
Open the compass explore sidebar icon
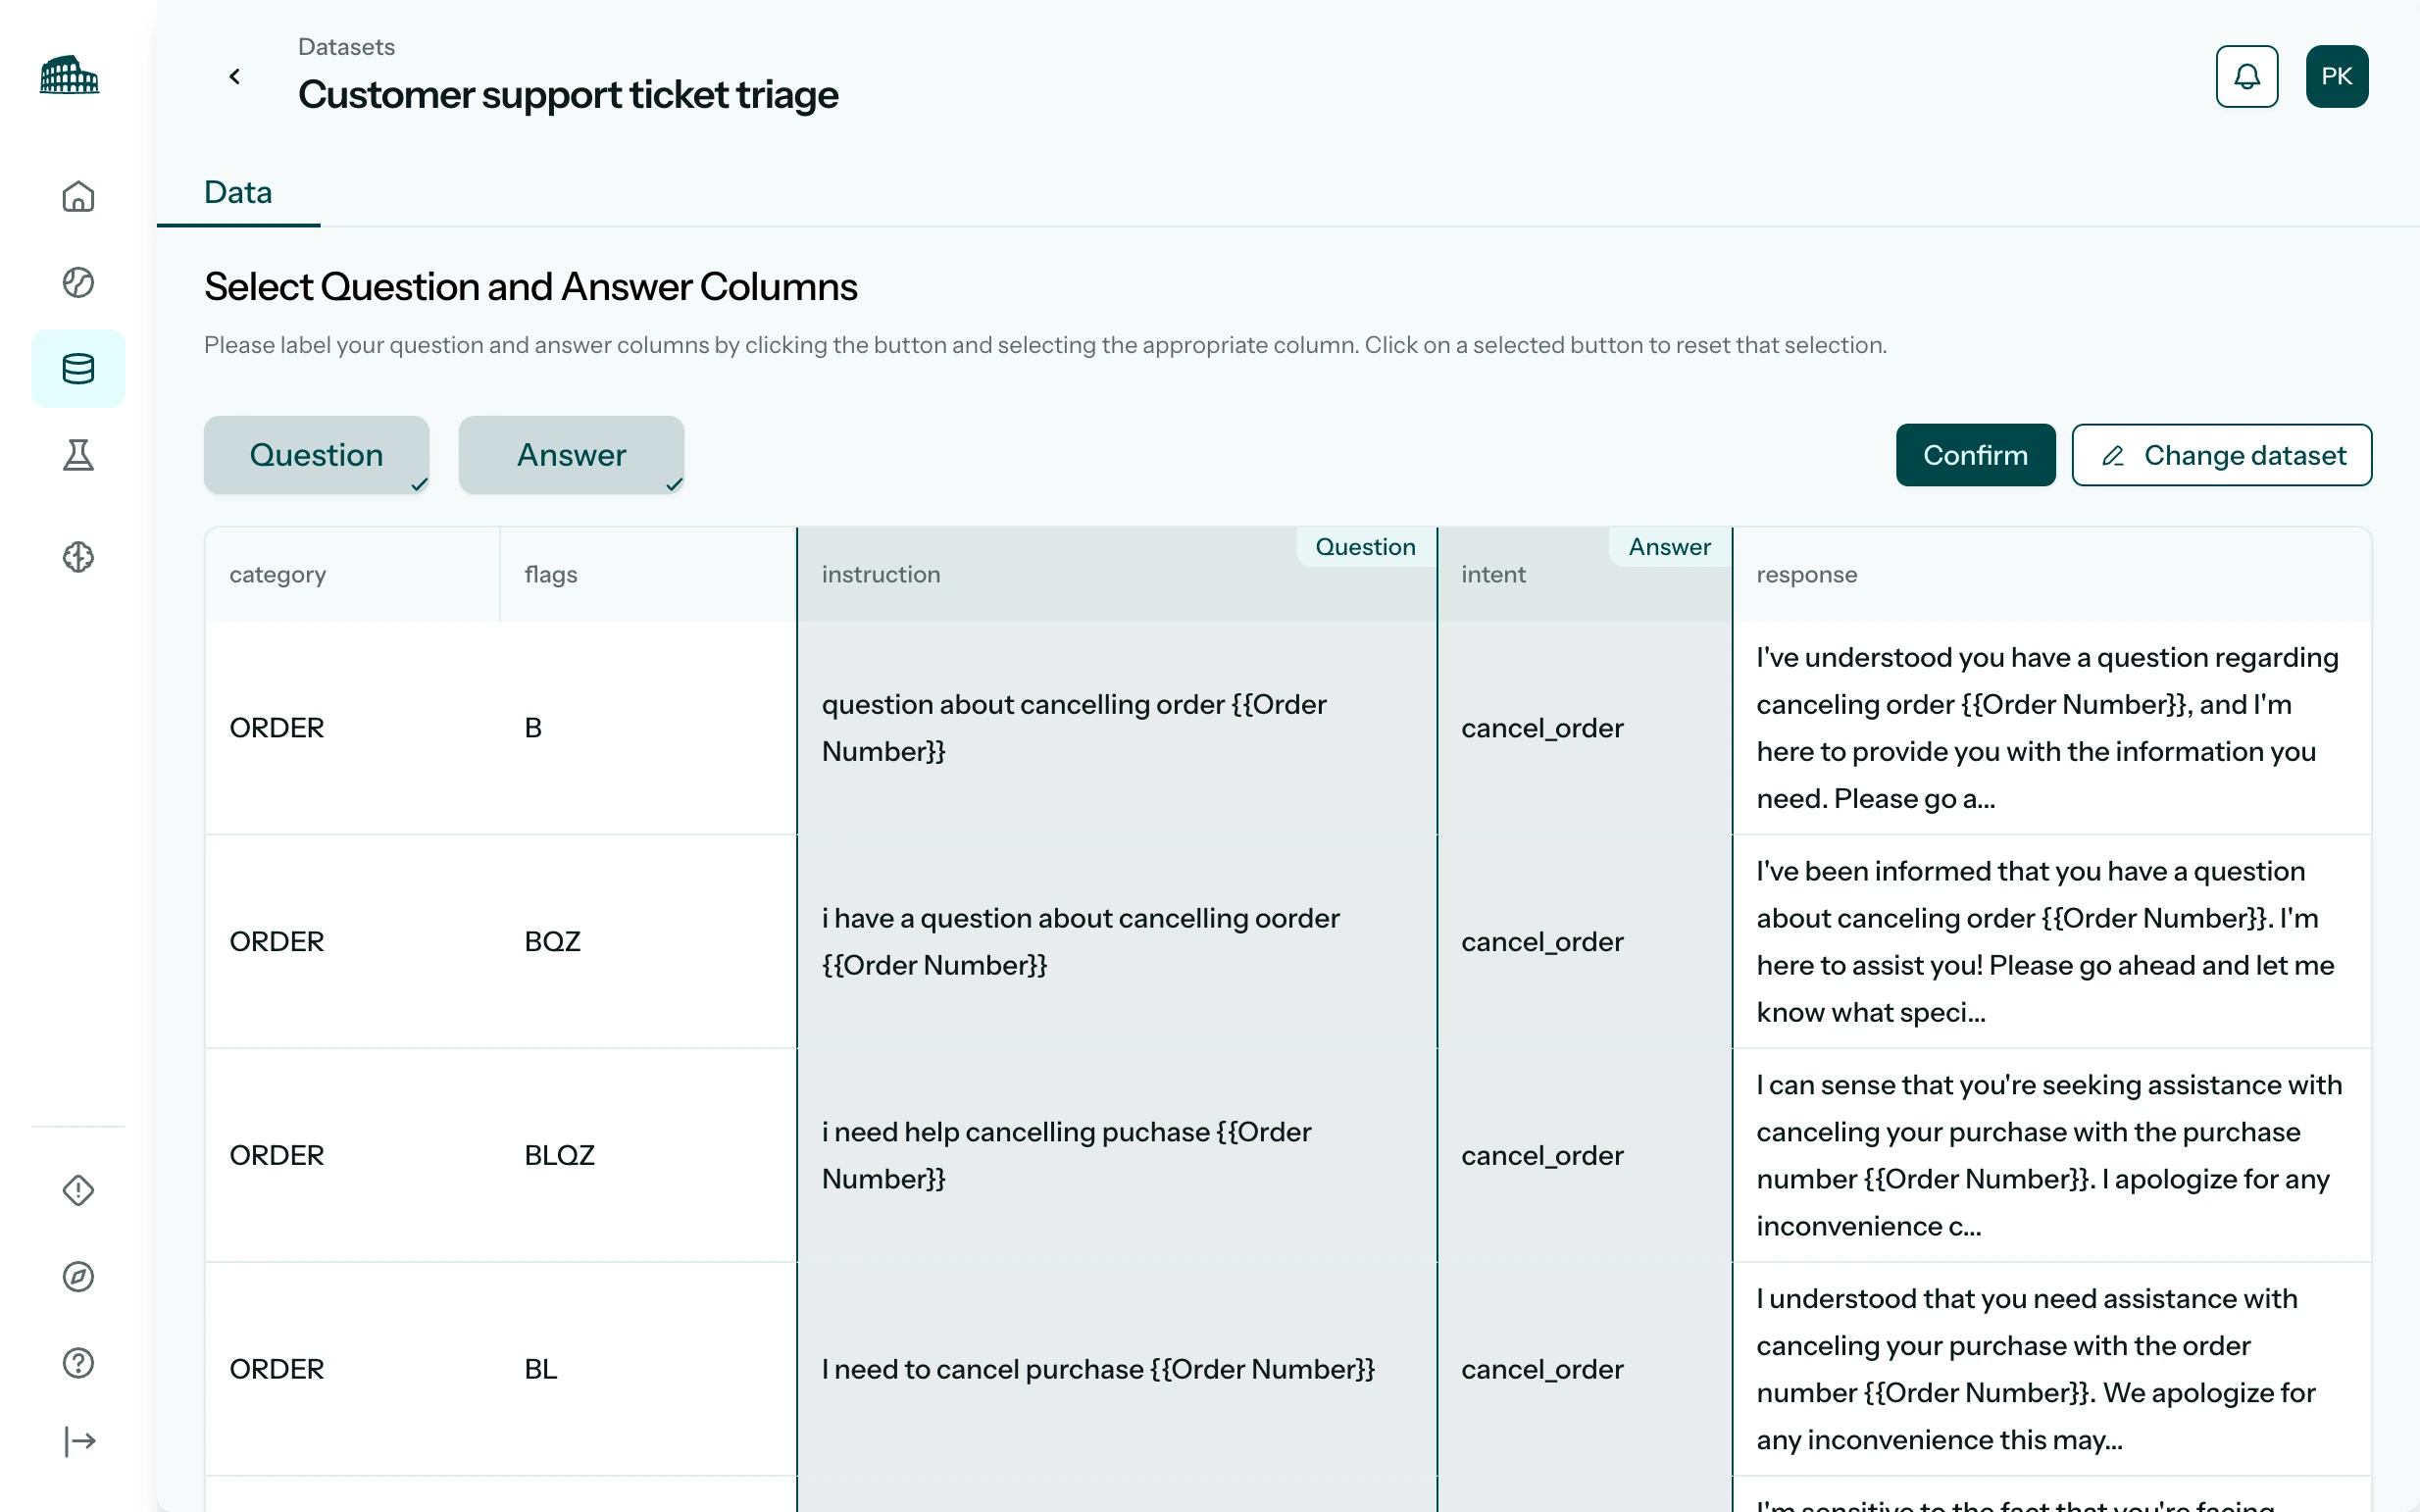point(78,1276)
